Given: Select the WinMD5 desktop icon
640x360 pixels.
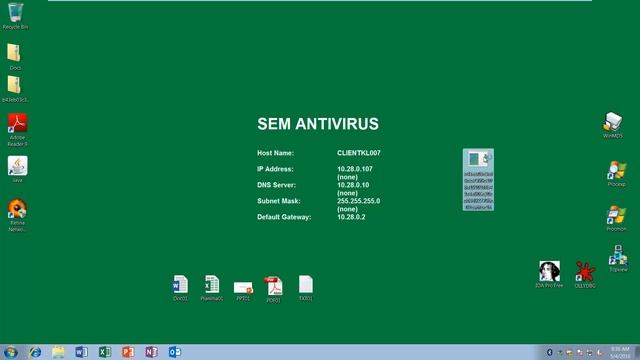Looking at the screenshot, I should pyautogui.click(x=613, y=125).
